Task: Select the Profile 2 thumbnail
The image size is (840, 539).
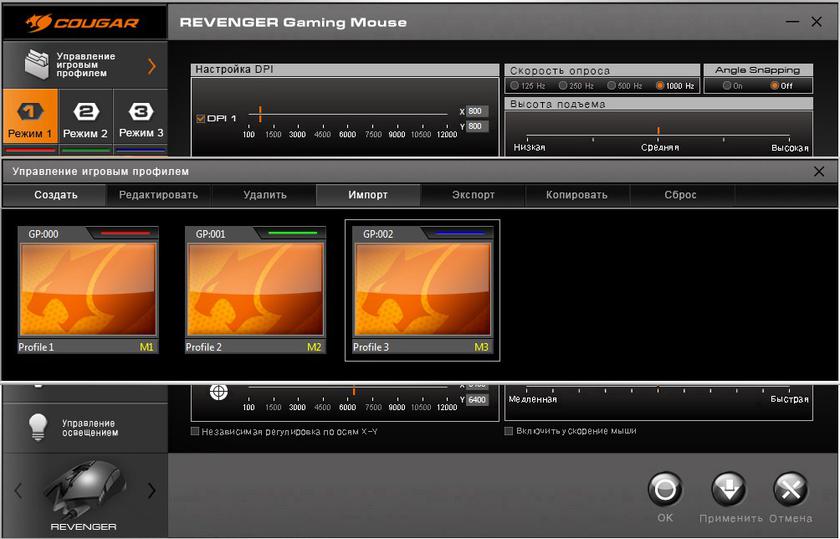Action: [x=256, y=291]
